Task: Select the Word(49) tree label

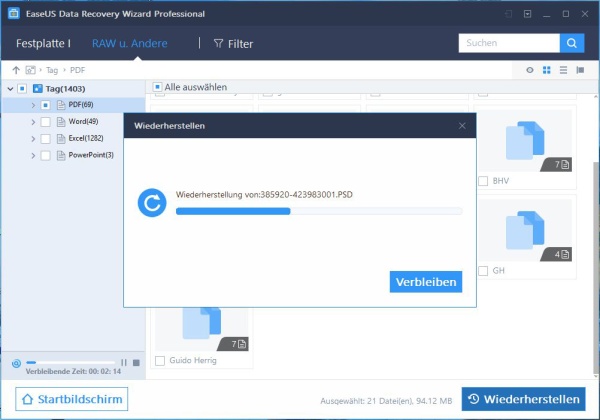Action: (83, 122)
